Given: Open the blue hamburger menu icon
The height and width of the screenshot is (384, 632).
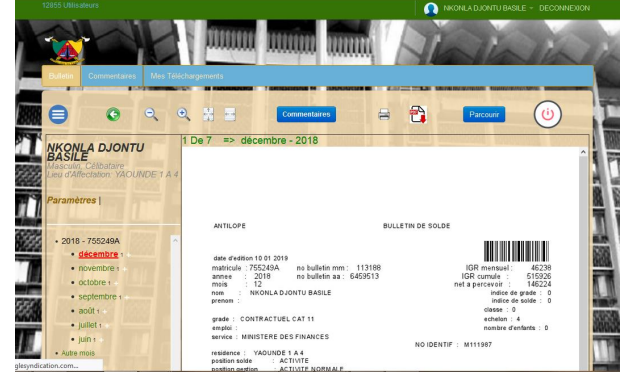Looking at the screenshot, I should coord(58,114).
